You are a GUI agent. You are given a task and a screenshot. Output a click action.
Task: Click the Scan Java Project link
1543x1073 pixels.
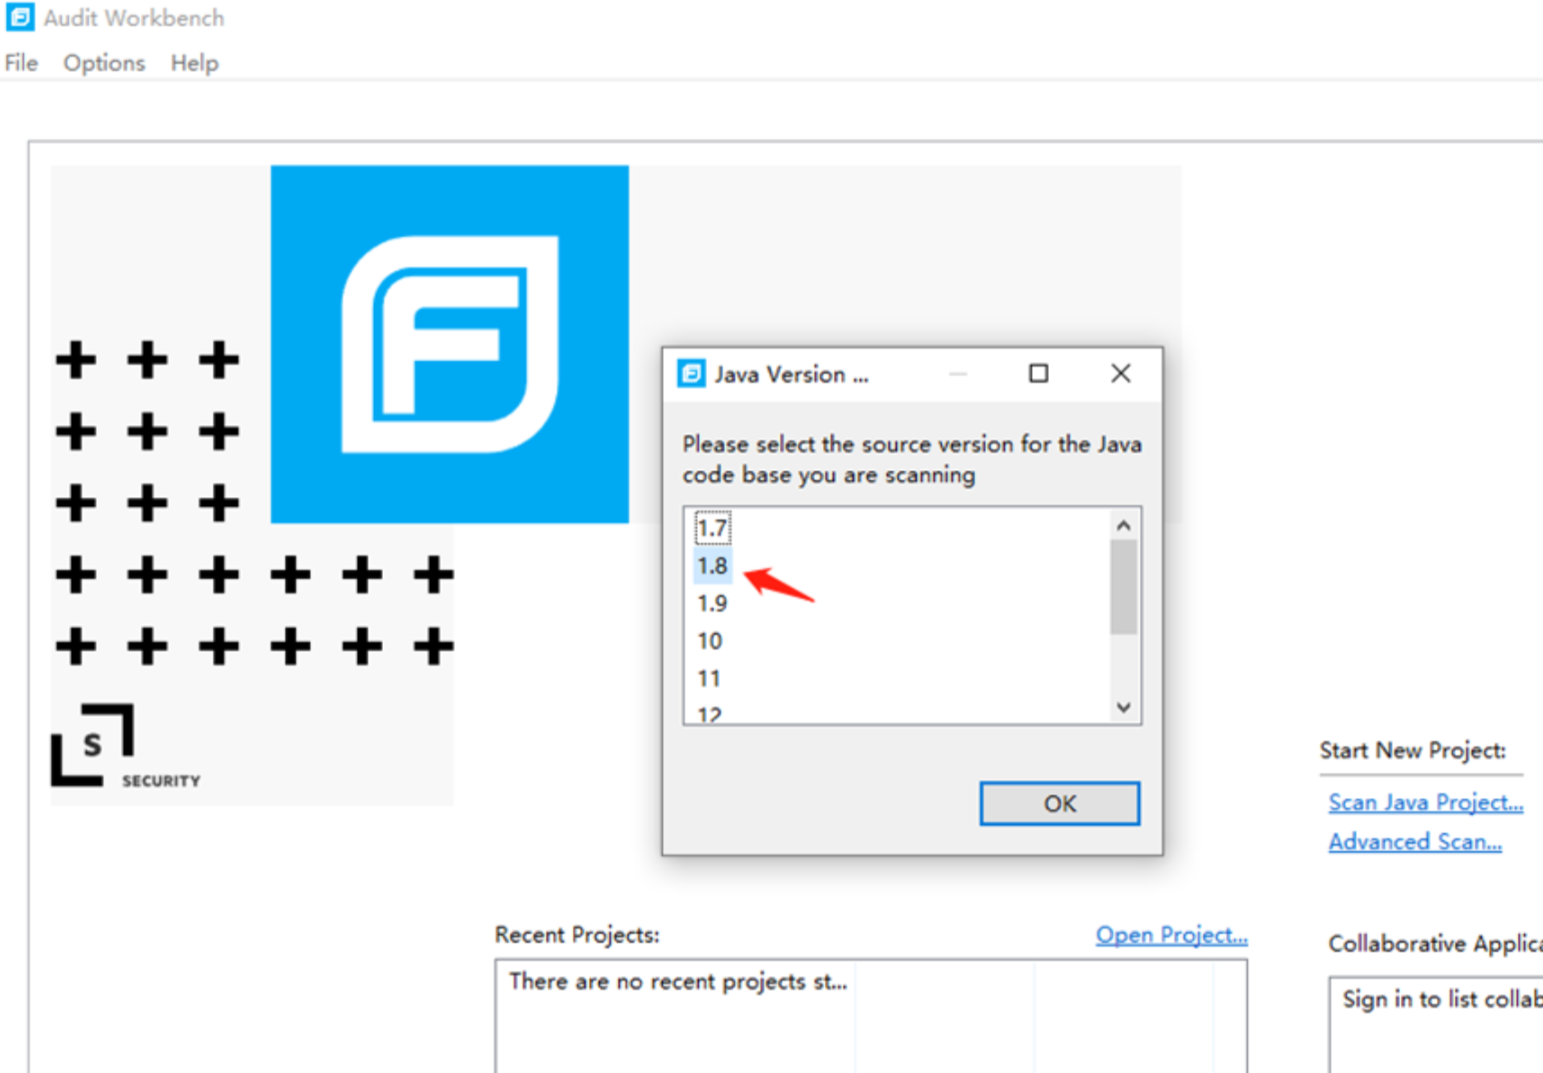[x=1426, y=802]
